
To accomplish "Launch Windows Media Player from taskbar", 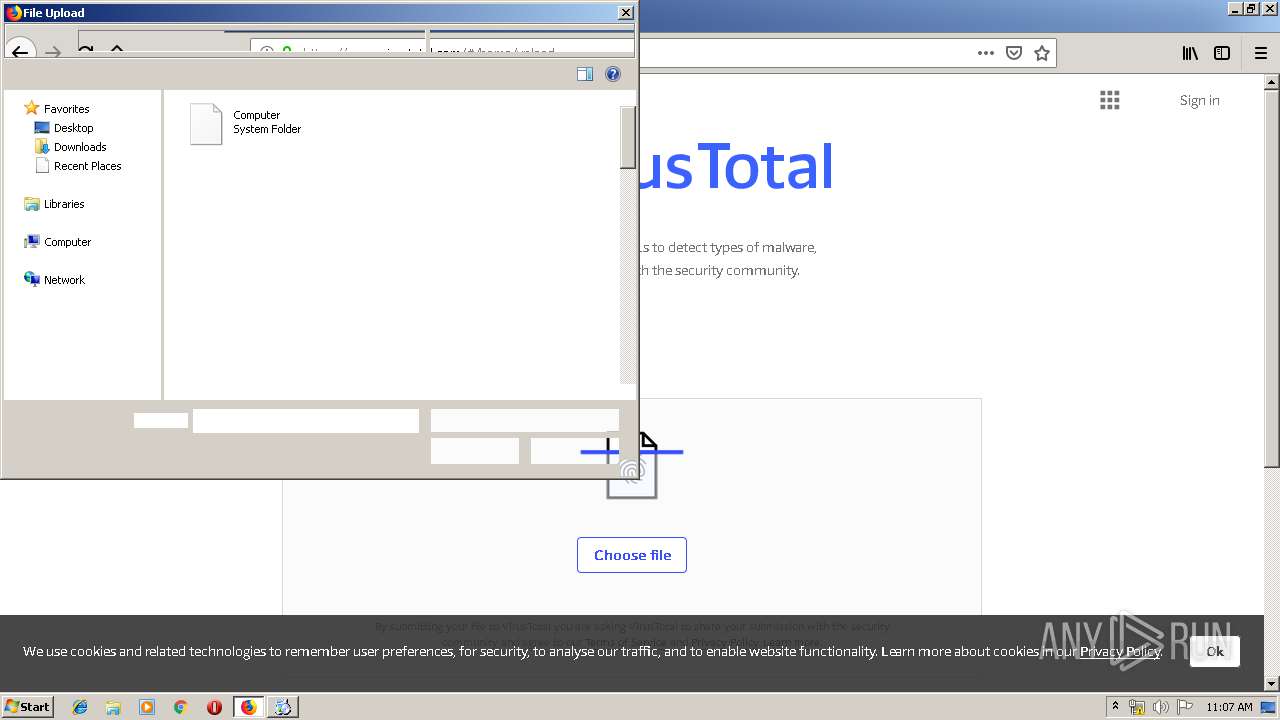I will tap(147, 707).
